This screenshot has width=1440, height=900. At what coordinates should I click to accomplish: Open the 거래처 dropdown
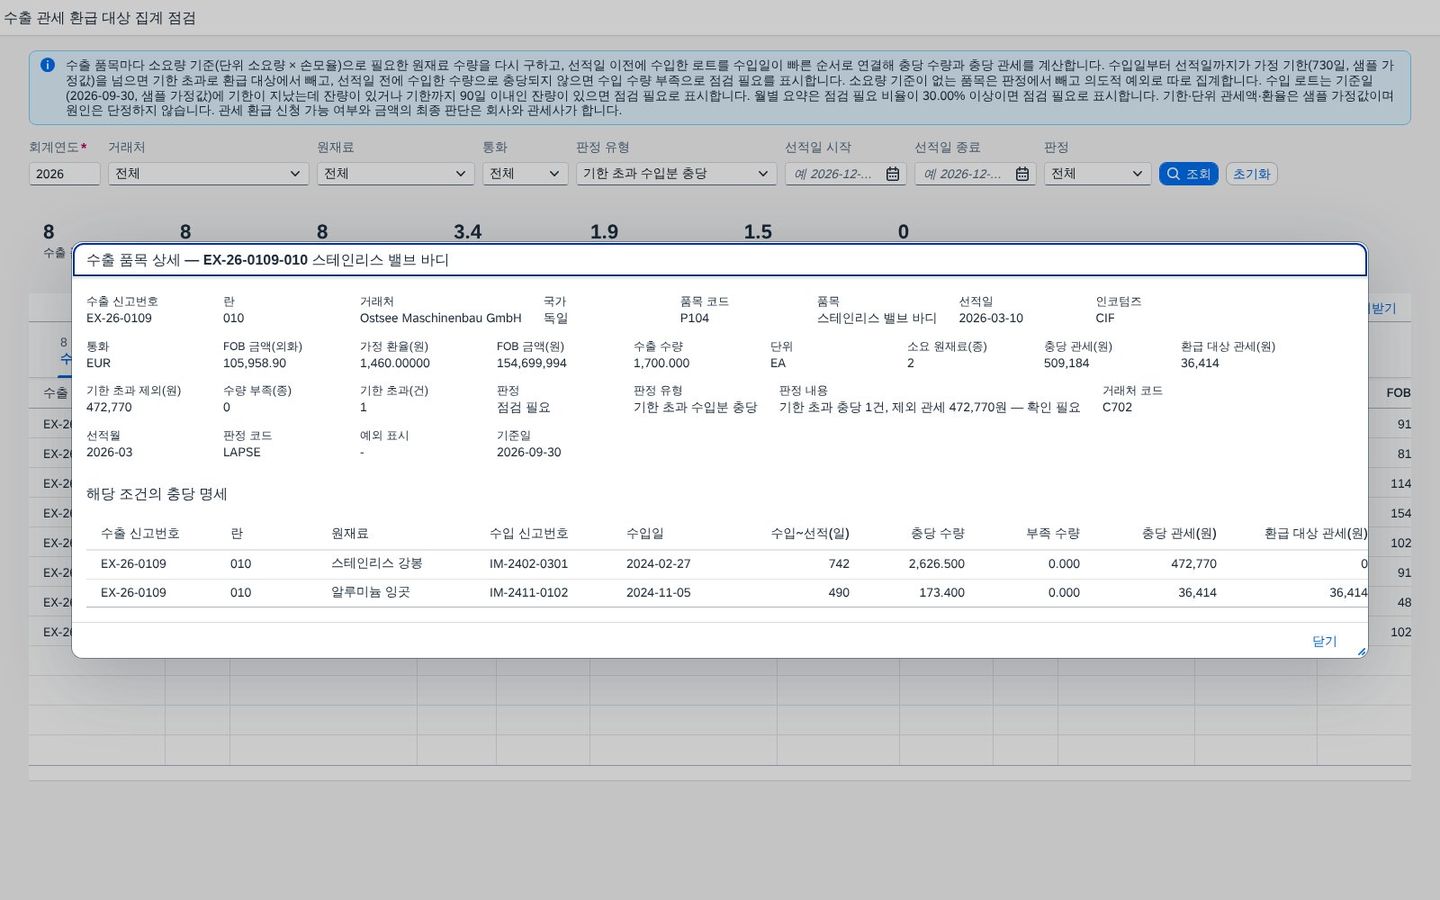(208, 174)
